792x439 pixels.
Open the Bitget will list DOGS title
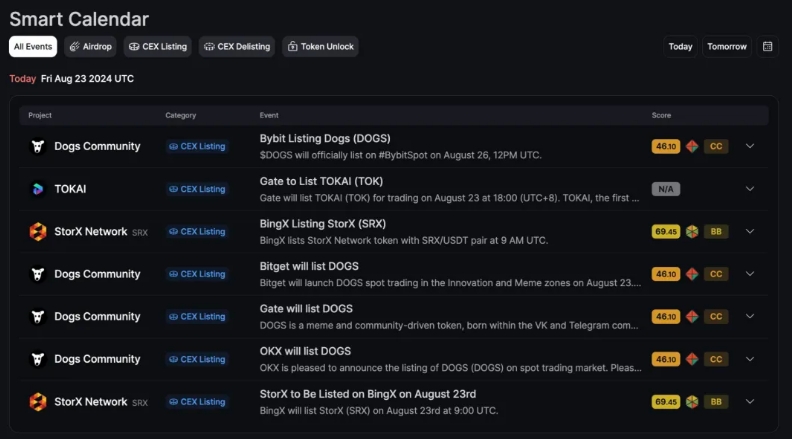click(309, 266)
